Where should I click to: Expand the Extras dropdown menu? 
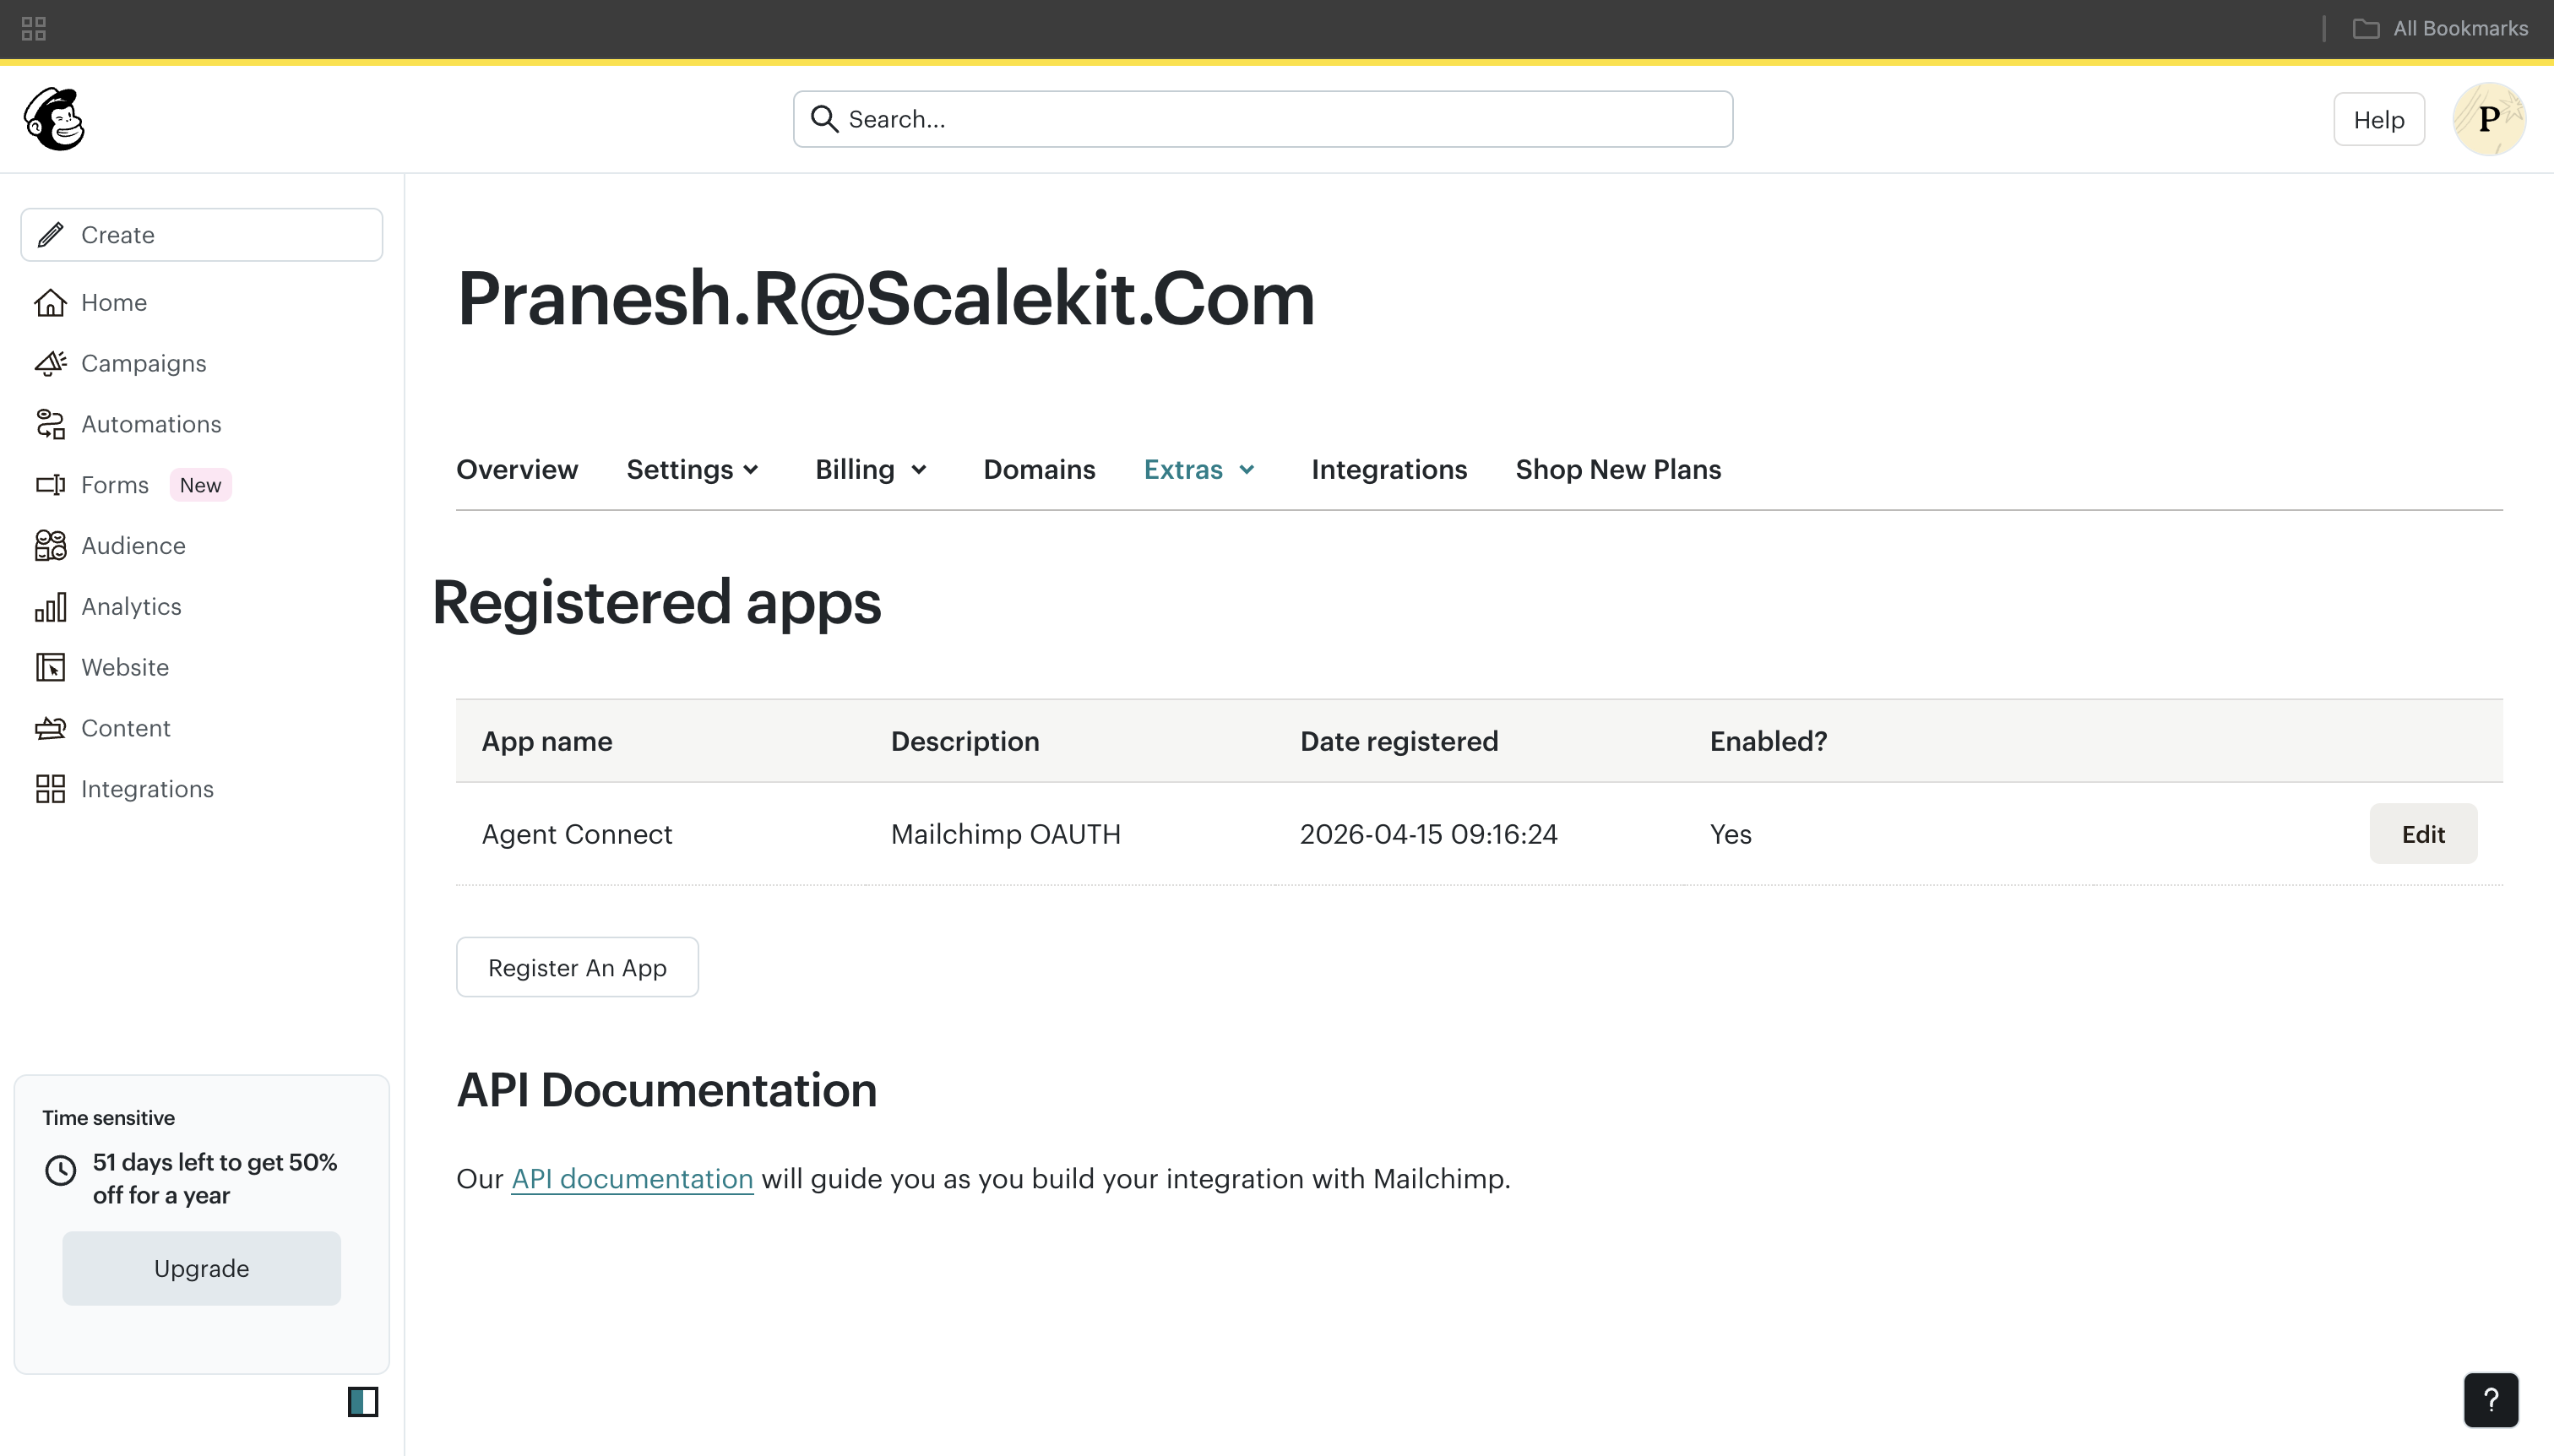pos(1199,470)
